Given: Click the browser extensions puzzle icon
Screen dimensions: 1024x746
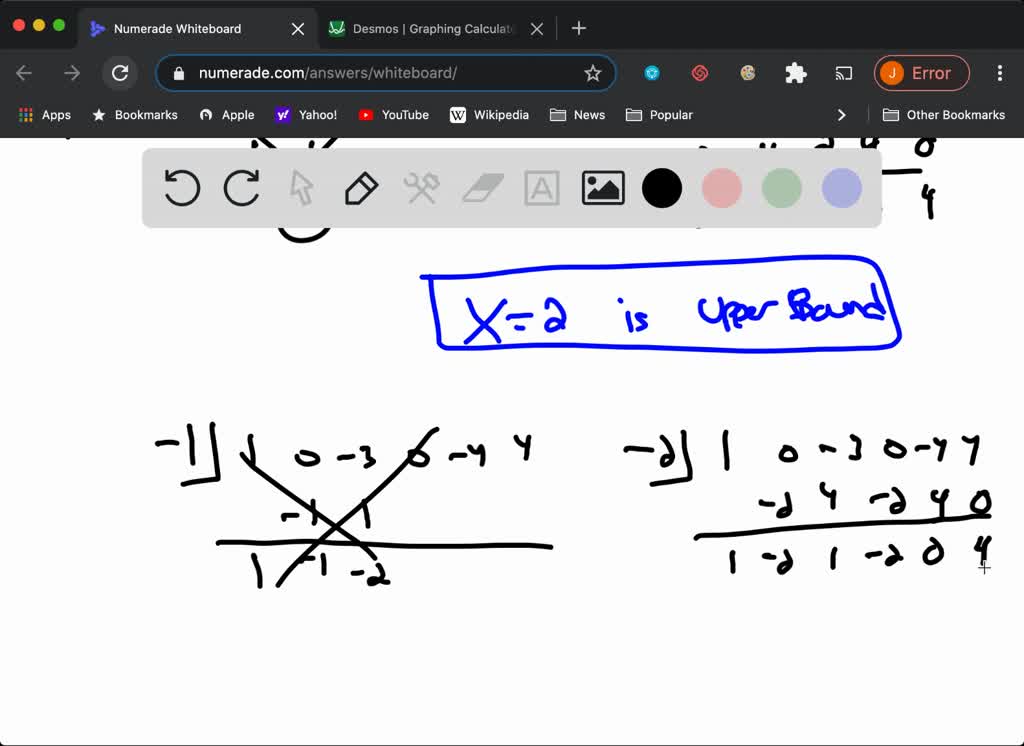Looking at the screenshot, I should tap(795, 73).
